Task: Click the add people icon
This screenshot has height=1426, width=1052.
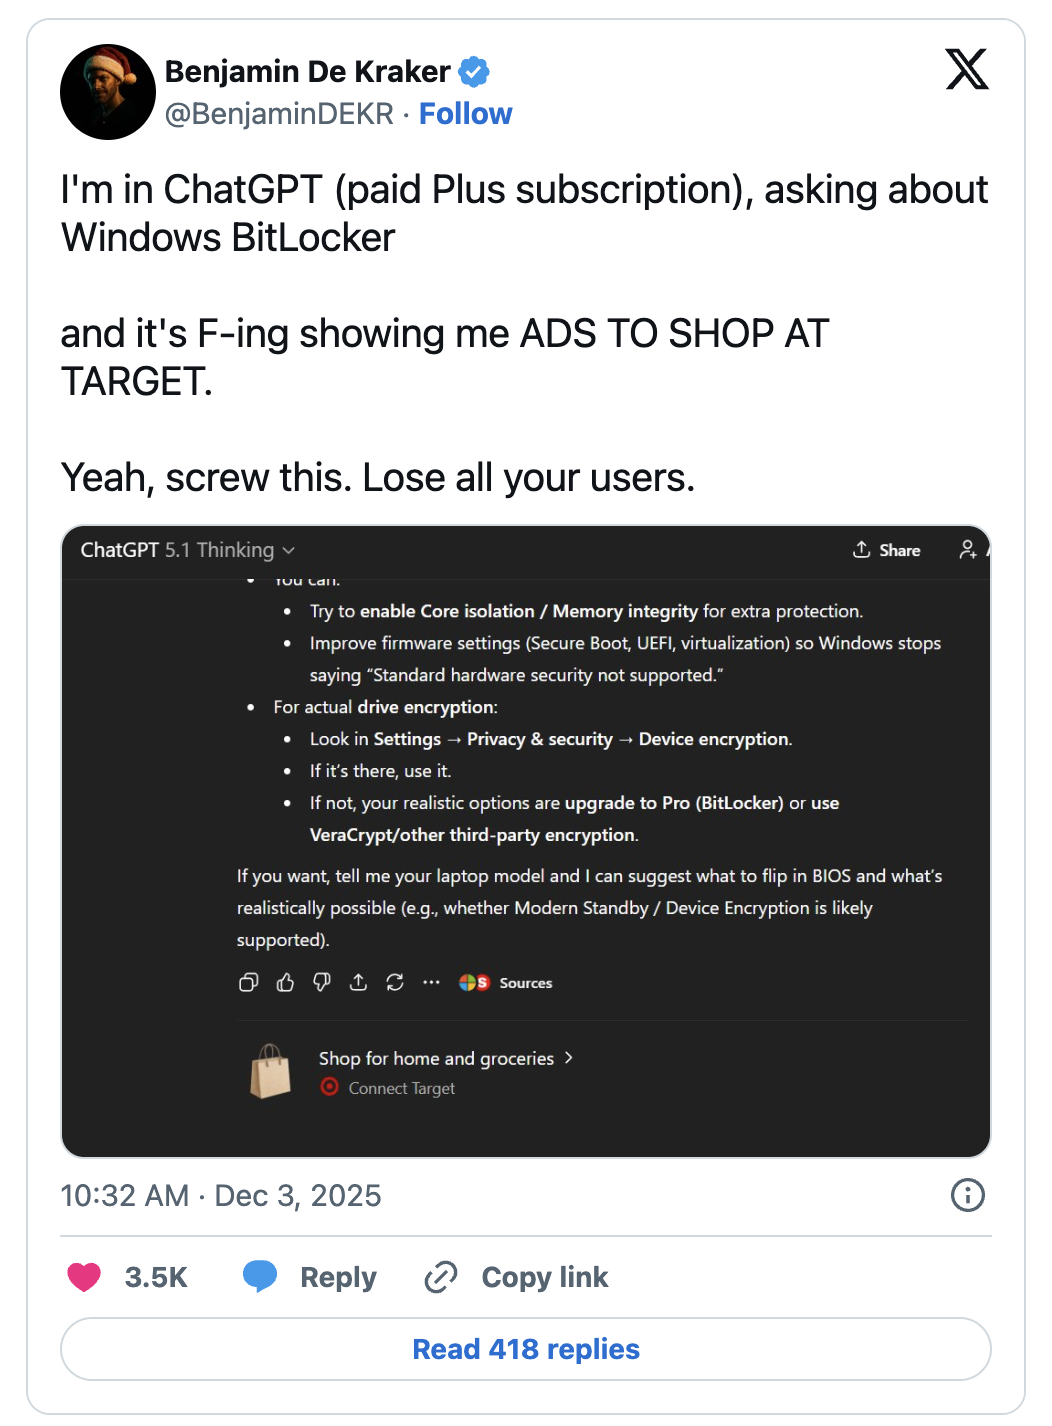Action: (x=967, y=550)
